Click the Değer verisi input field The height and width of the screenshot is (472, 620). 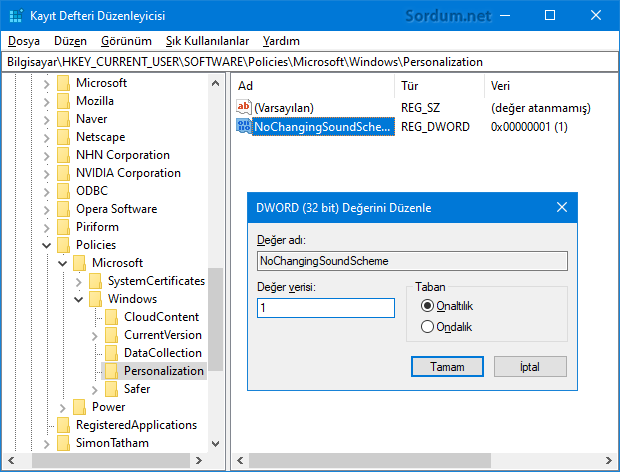[325, 309]
